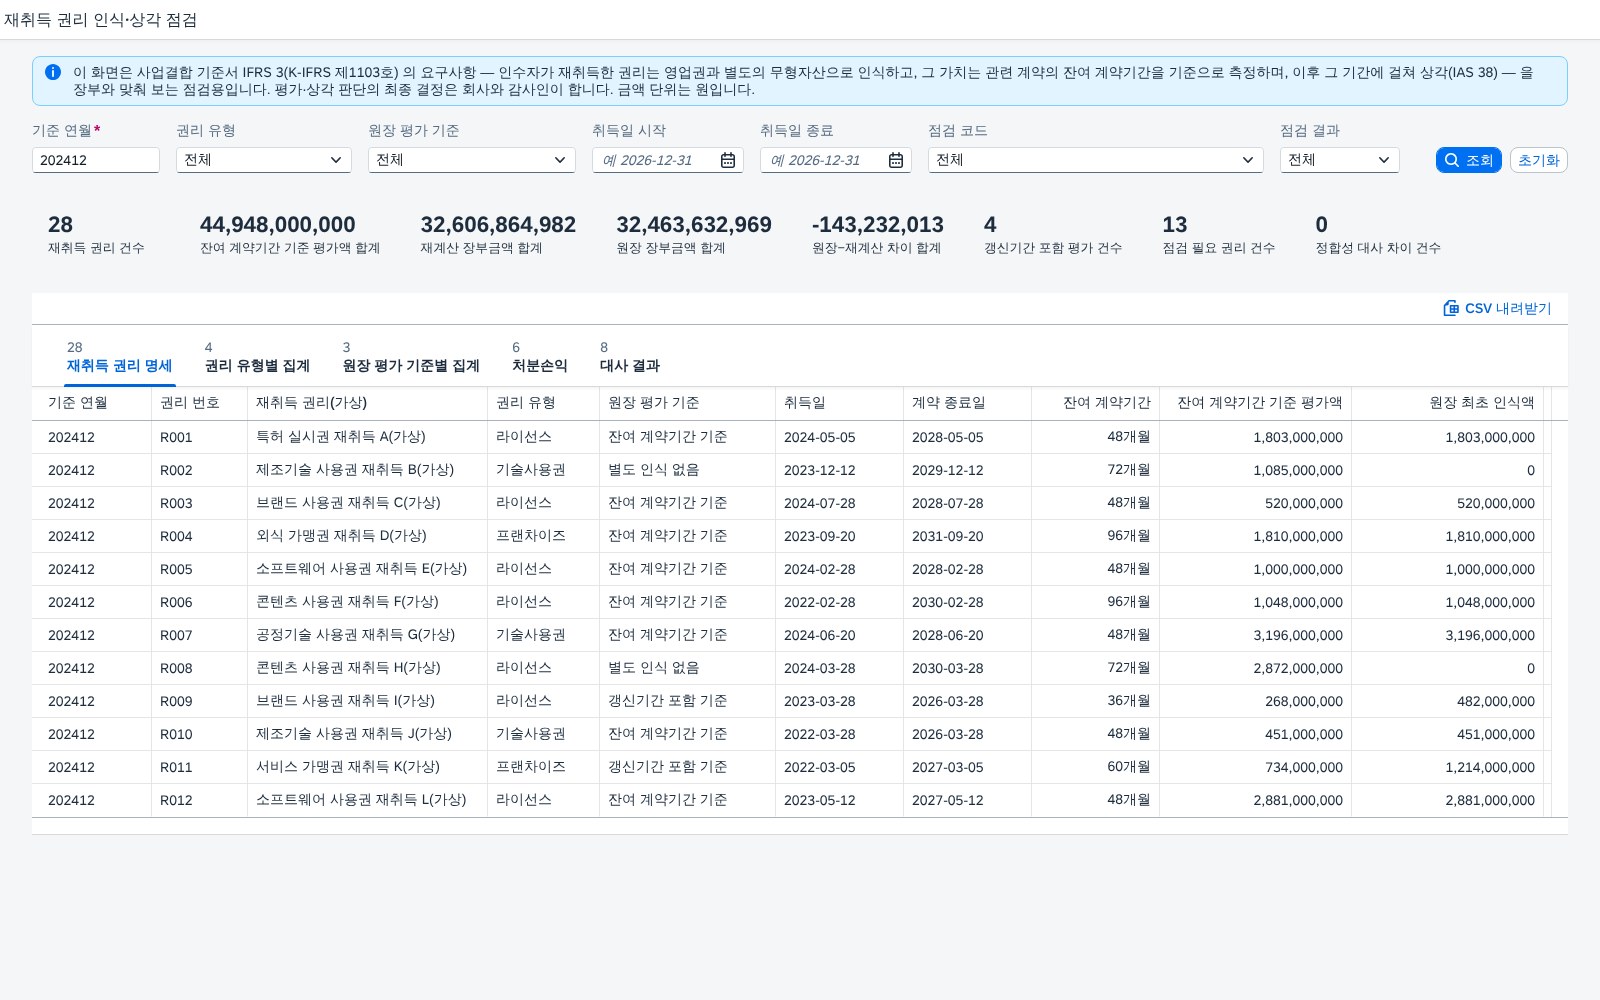Screen dimensions: 1600x1000
Task: Open the 원장 평가 기준별 집계 tab
Action: click(x=411, y=358)
